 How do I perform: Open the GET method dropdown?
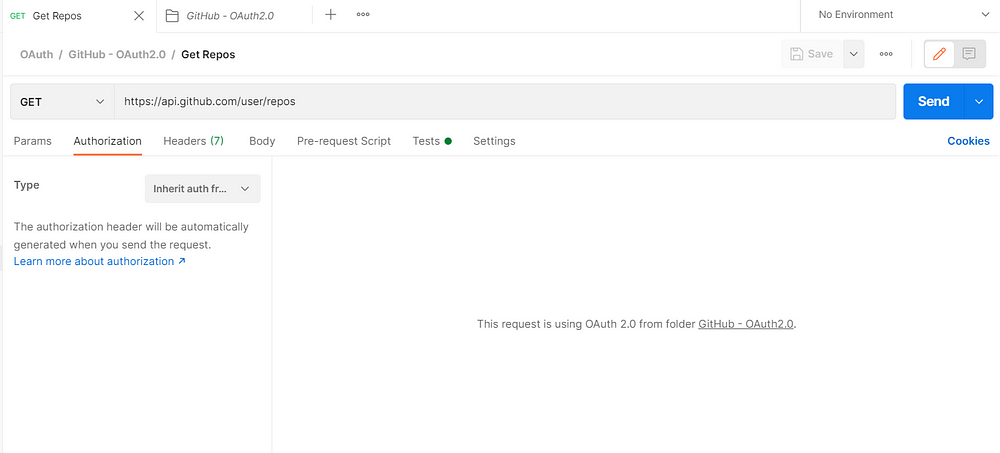tap(62, 101)
